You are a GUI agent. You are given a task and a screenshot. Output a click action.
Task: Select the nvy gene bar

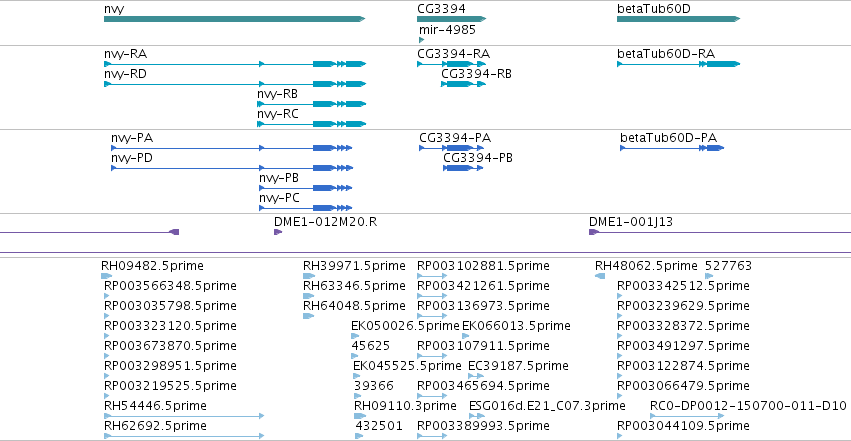point(234,19)
